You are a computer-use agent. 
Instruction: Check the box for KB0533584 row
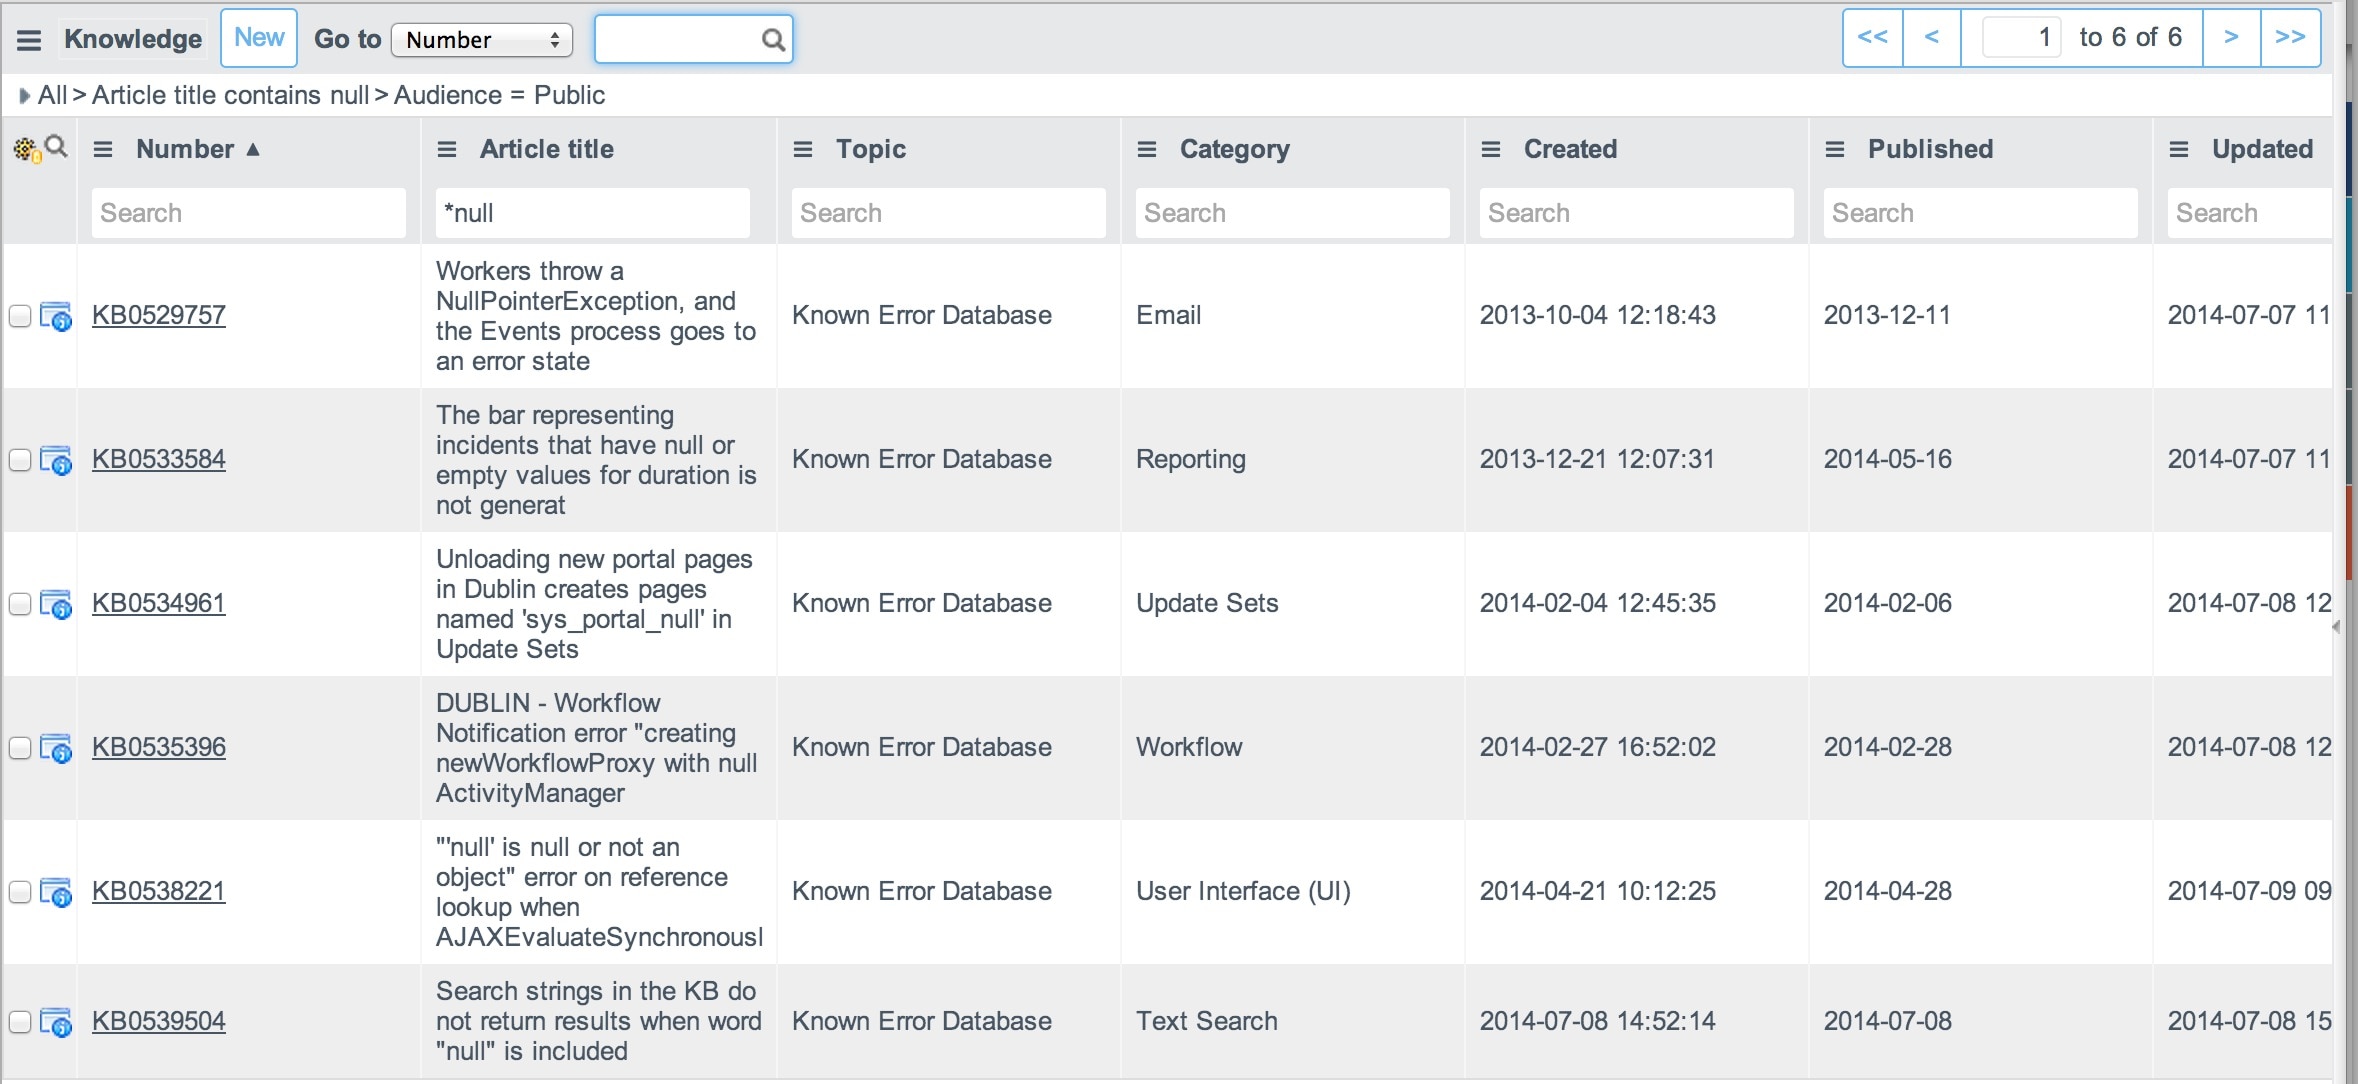click(x=20, y=460)
